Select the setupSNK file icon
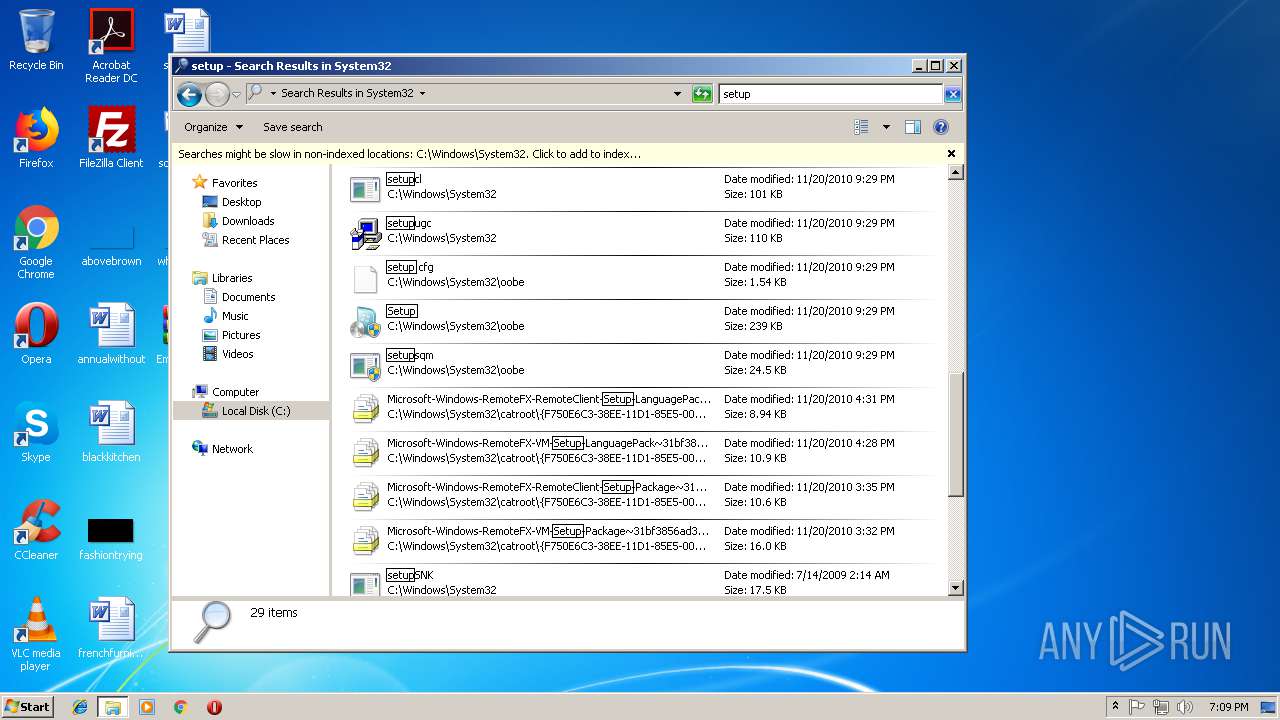1280x720 pixels. click(366, 583)
